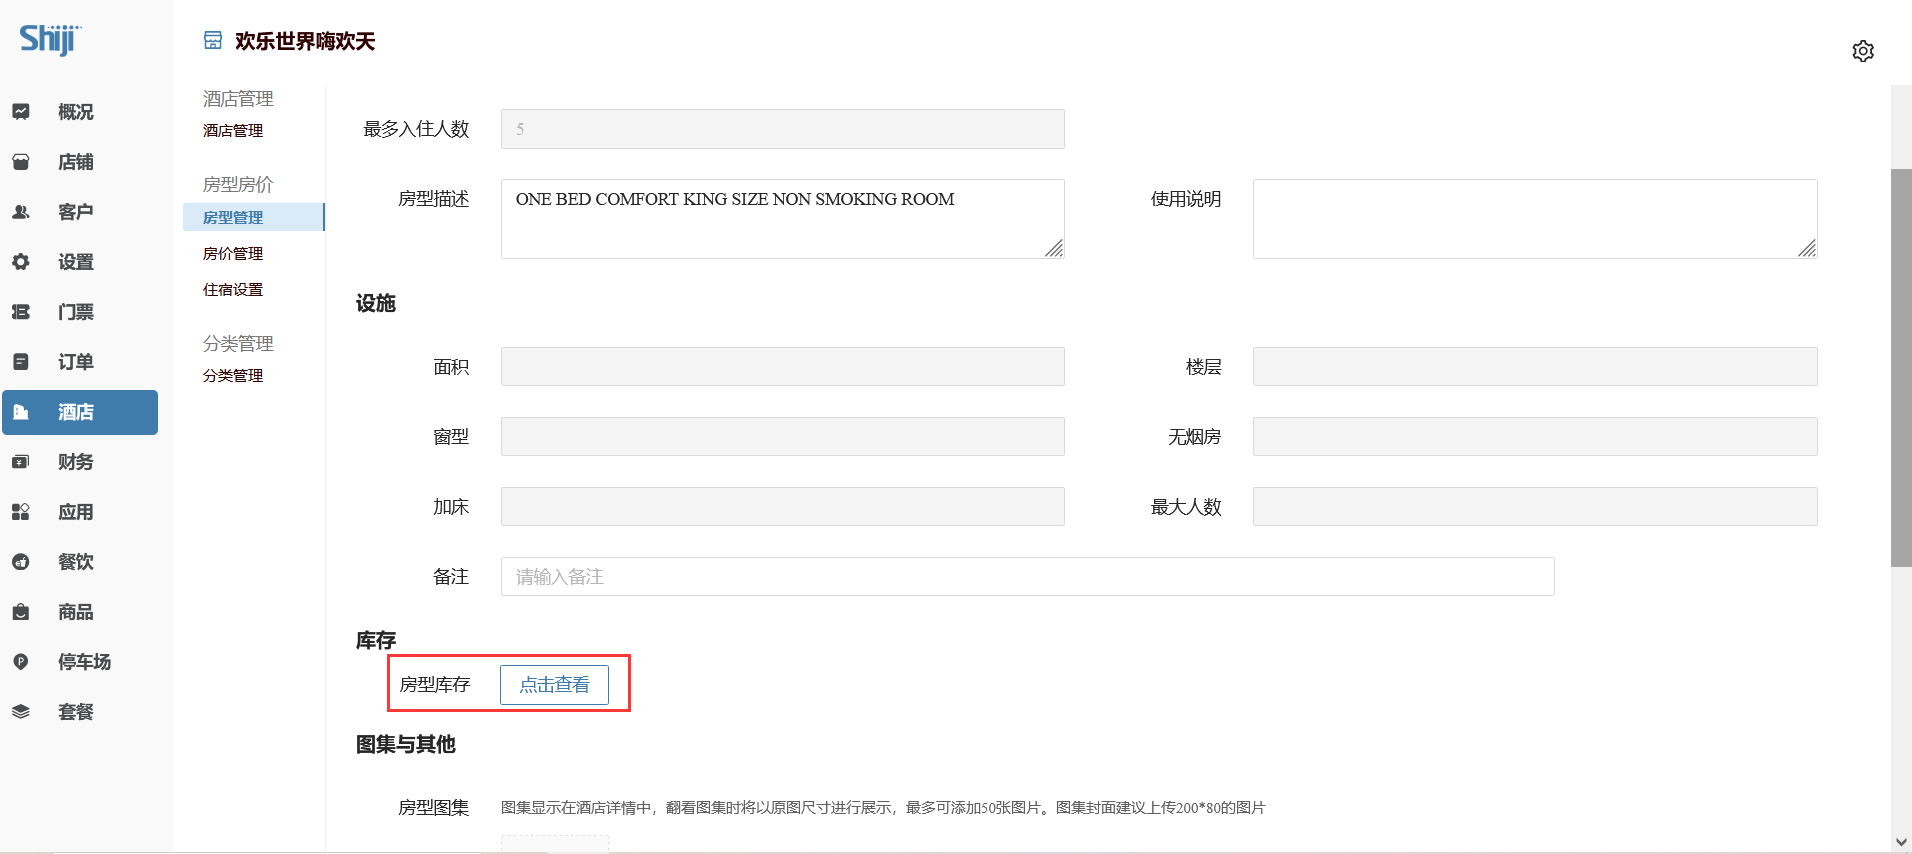The image size is (1912, 854).
Task: Open 房价管理 submenu item
Action: click(233, 254)
